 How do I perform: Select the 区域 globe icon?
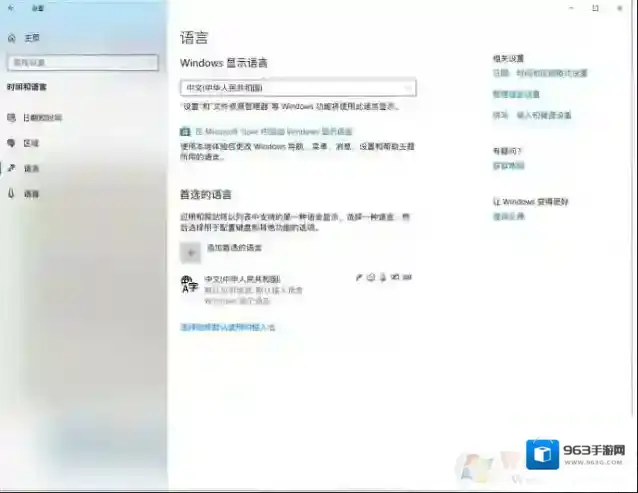[x=12, y=143]
